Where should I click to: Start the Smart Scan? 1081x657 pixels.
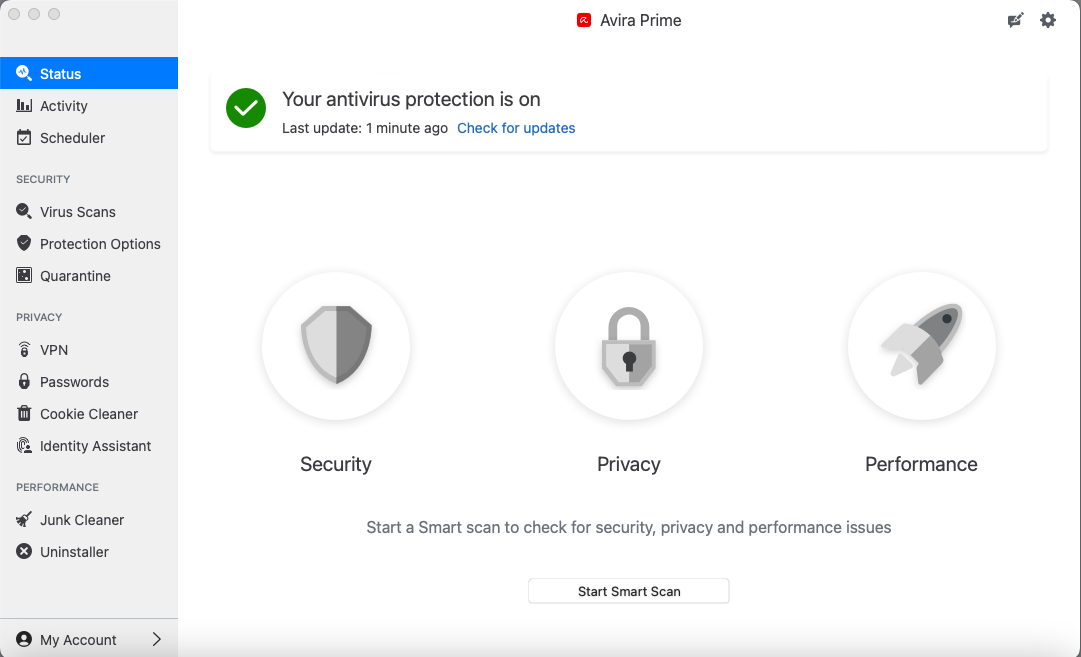tap(629, 591)
